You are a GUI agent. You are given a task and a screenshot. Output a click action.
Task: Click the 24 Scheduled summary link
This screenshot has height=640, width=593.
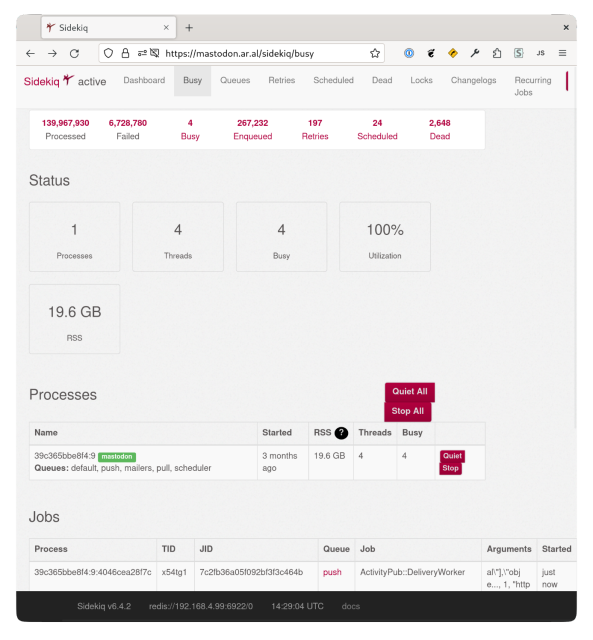point(377,130)
